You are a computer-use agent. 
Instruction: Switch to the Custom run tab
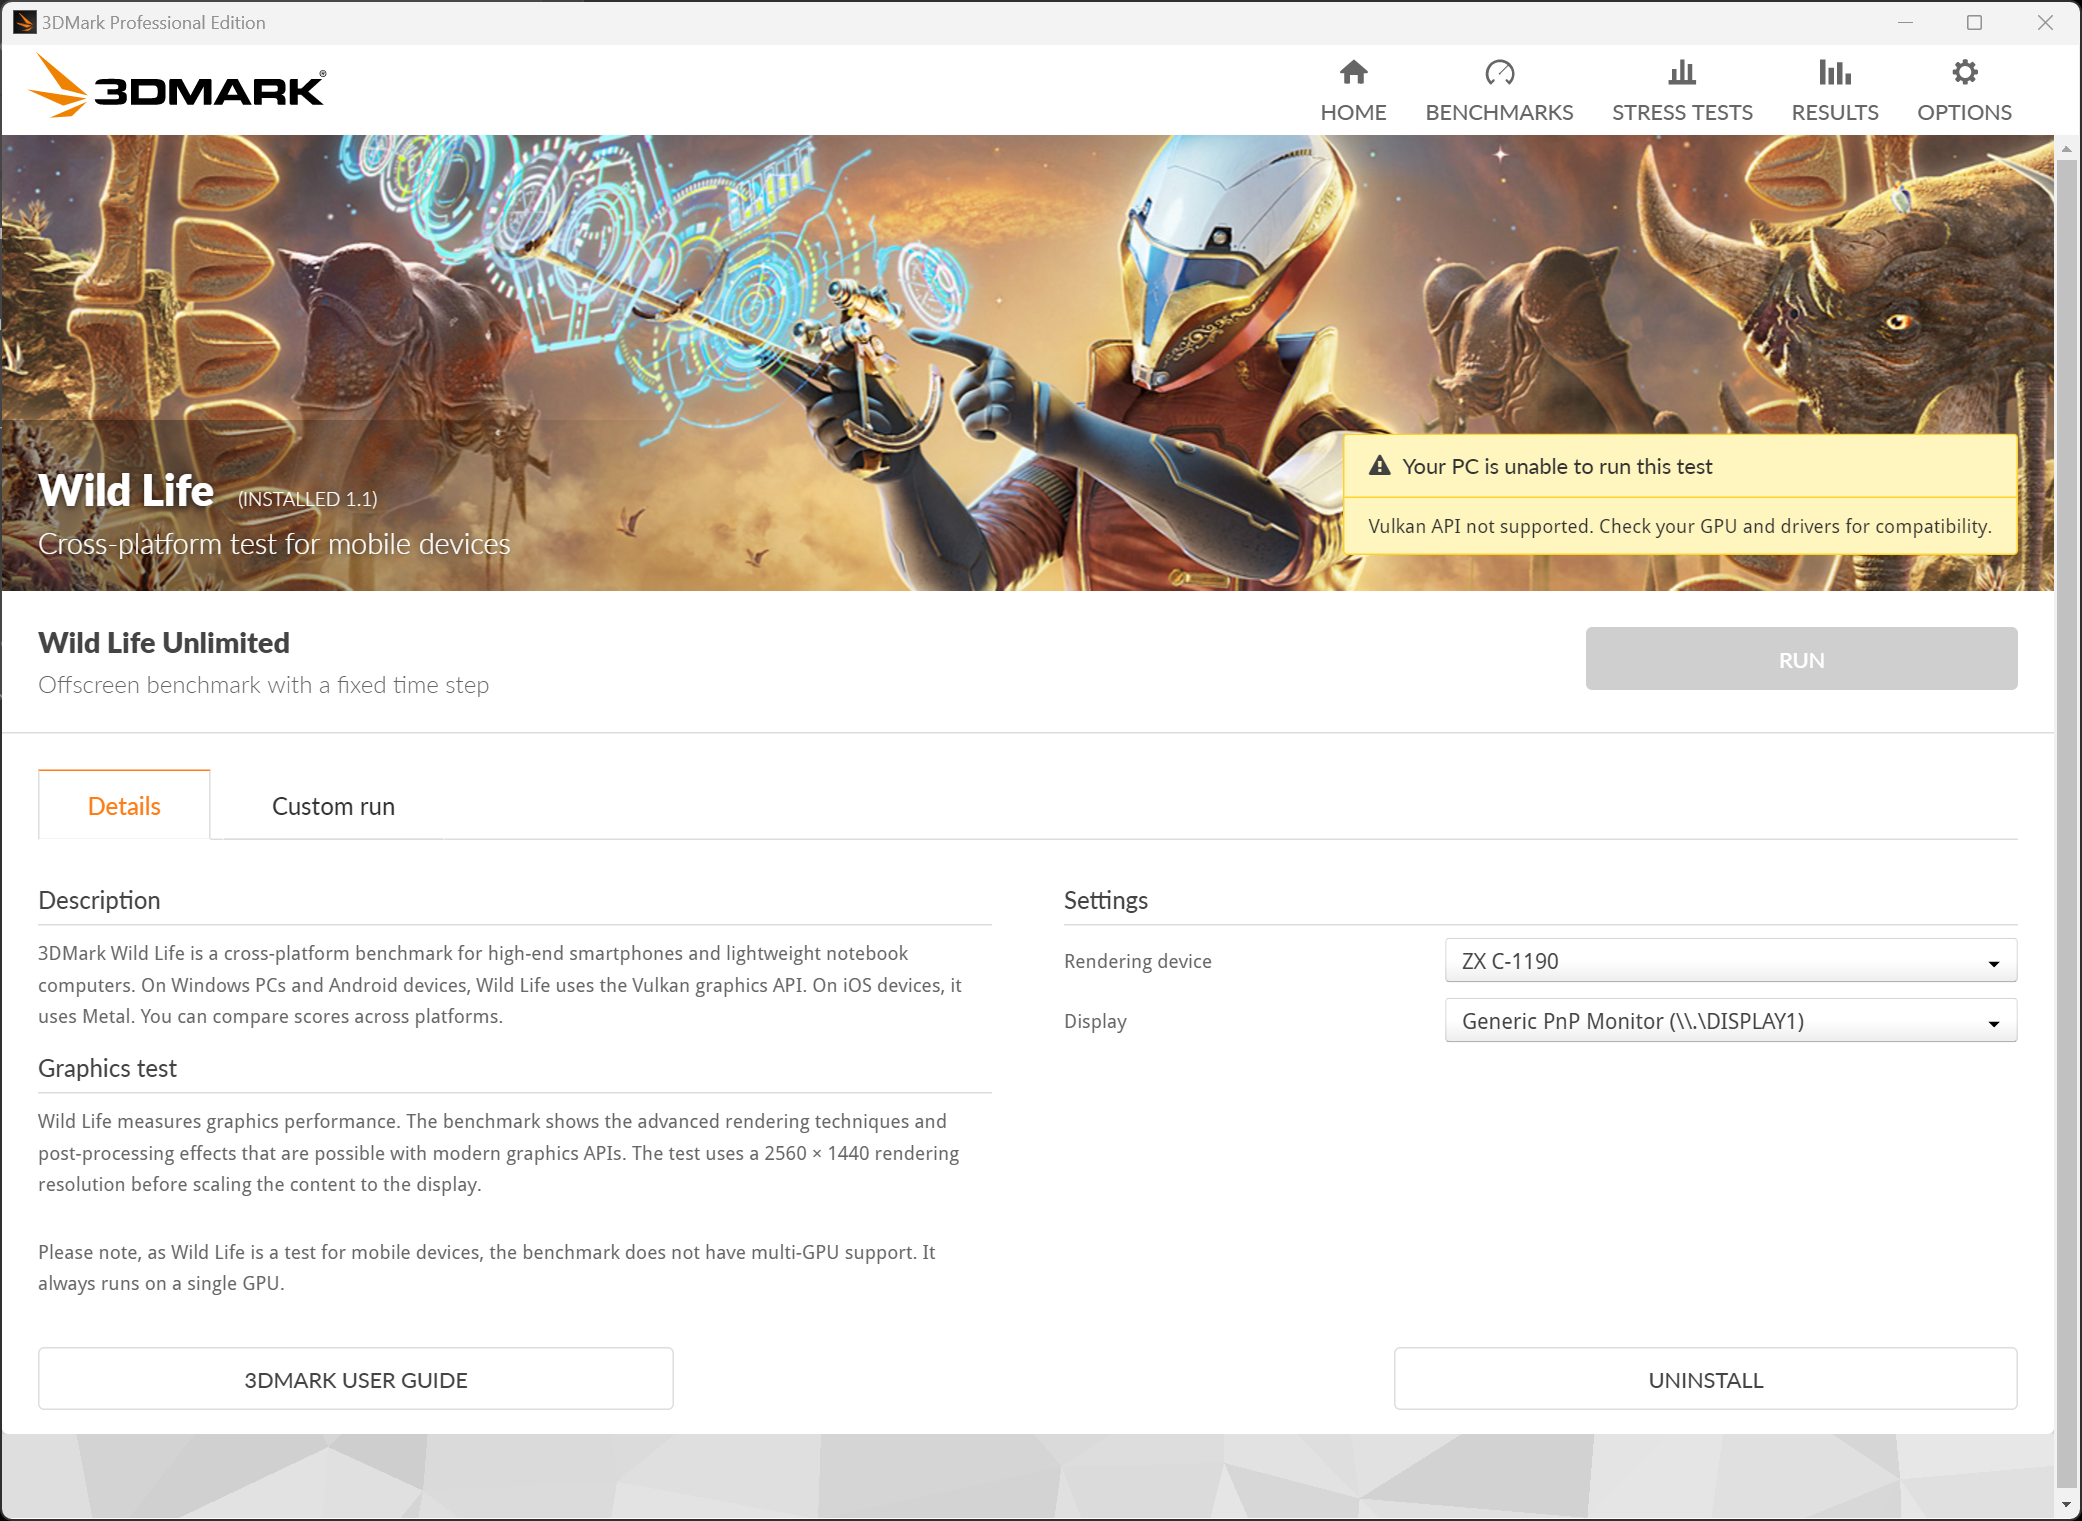pos(333,806)
